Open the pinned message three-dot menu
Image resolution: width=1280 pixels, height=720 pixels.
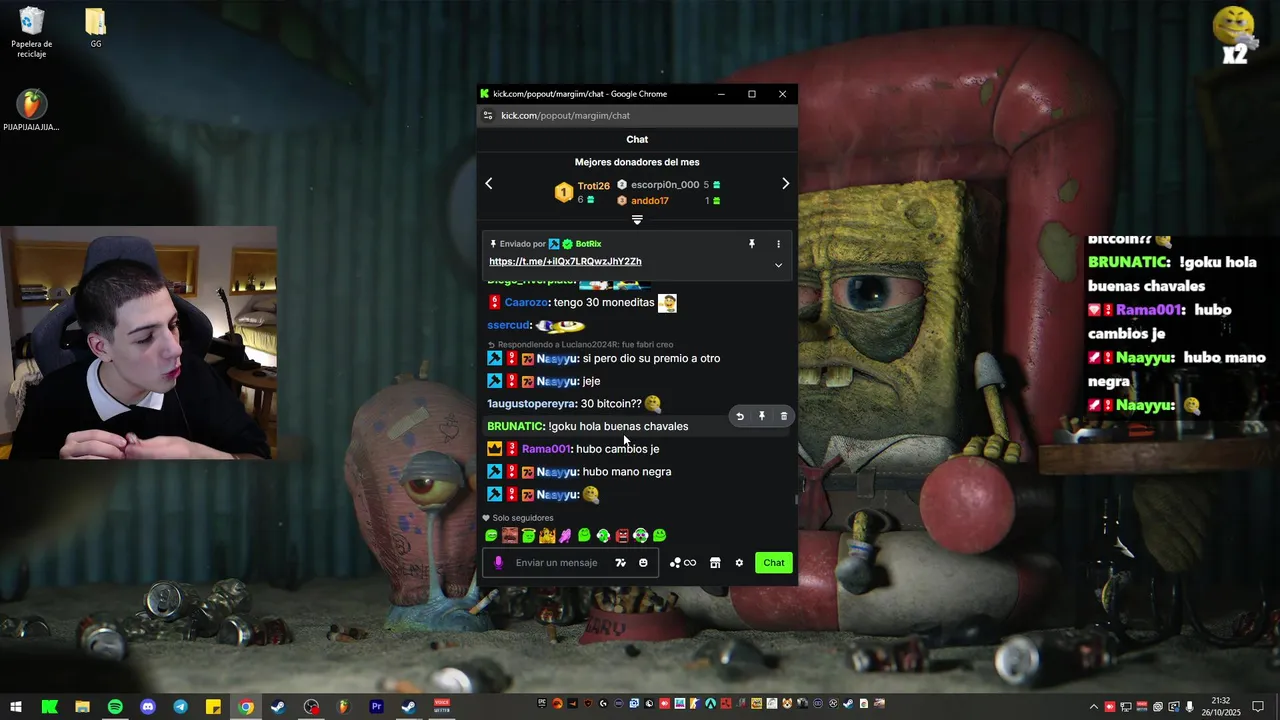(x=778, y=244)
